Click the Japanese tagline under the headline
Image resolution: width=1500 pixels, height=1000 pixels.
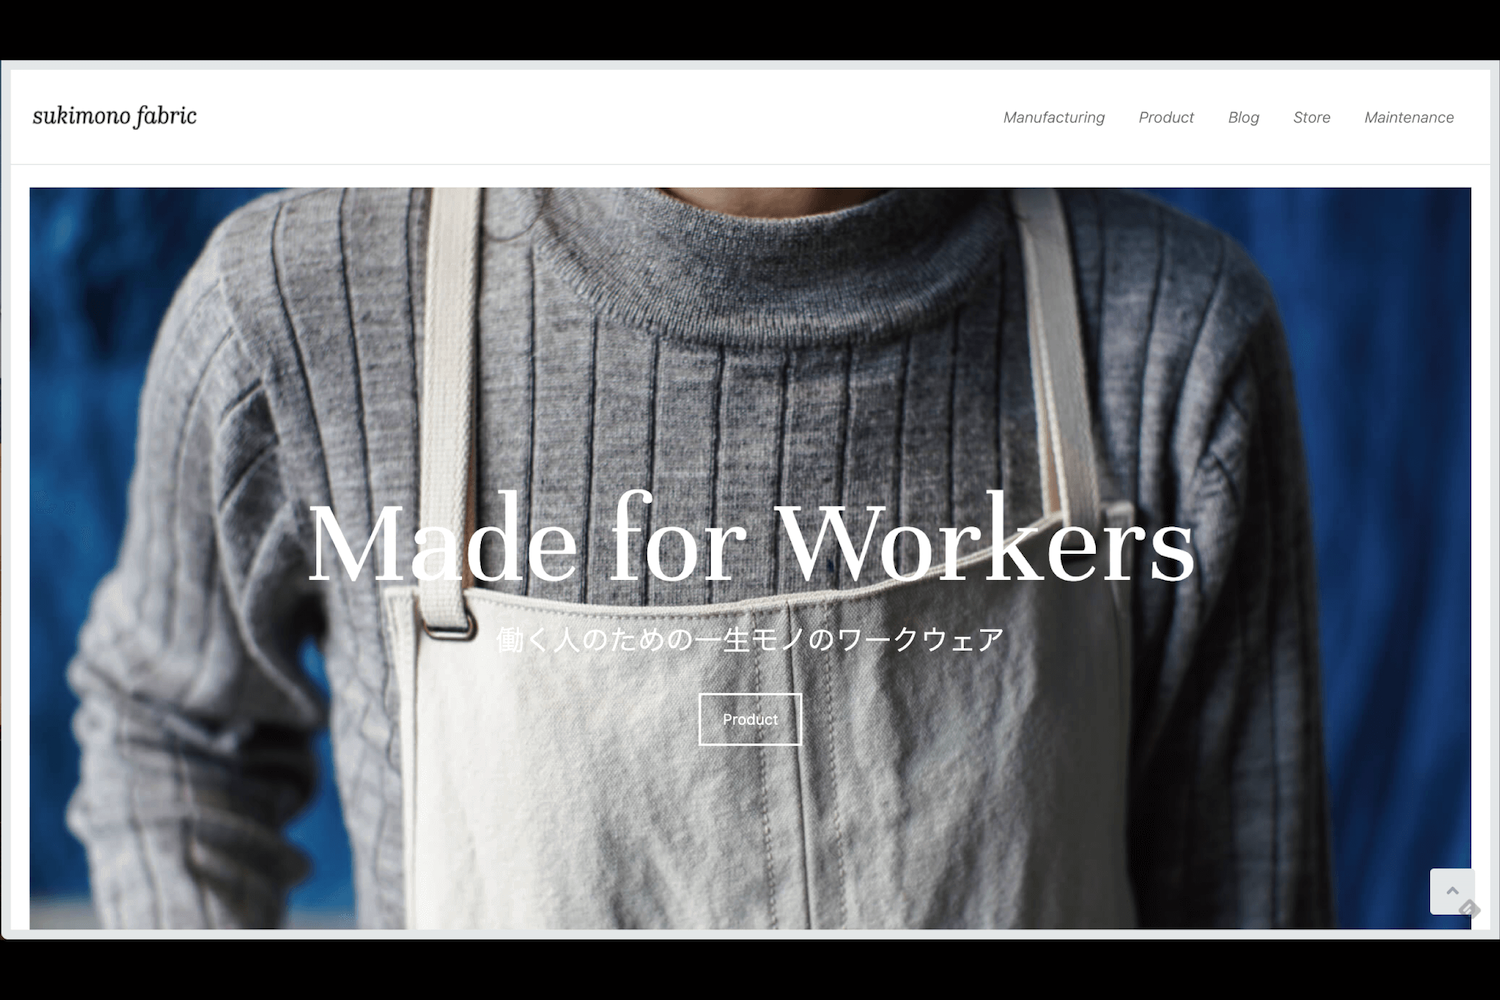pos(750,639)
